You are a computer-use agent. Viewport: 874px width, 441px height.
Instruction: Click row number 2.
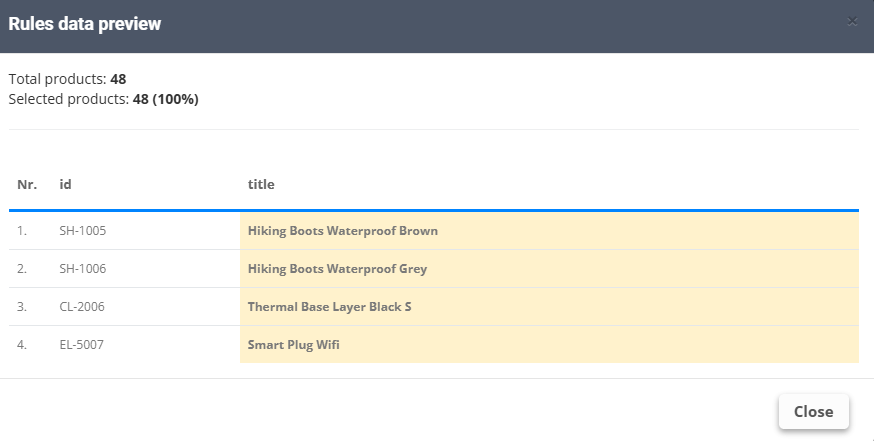pyautogui.click(x=22, y=269)
